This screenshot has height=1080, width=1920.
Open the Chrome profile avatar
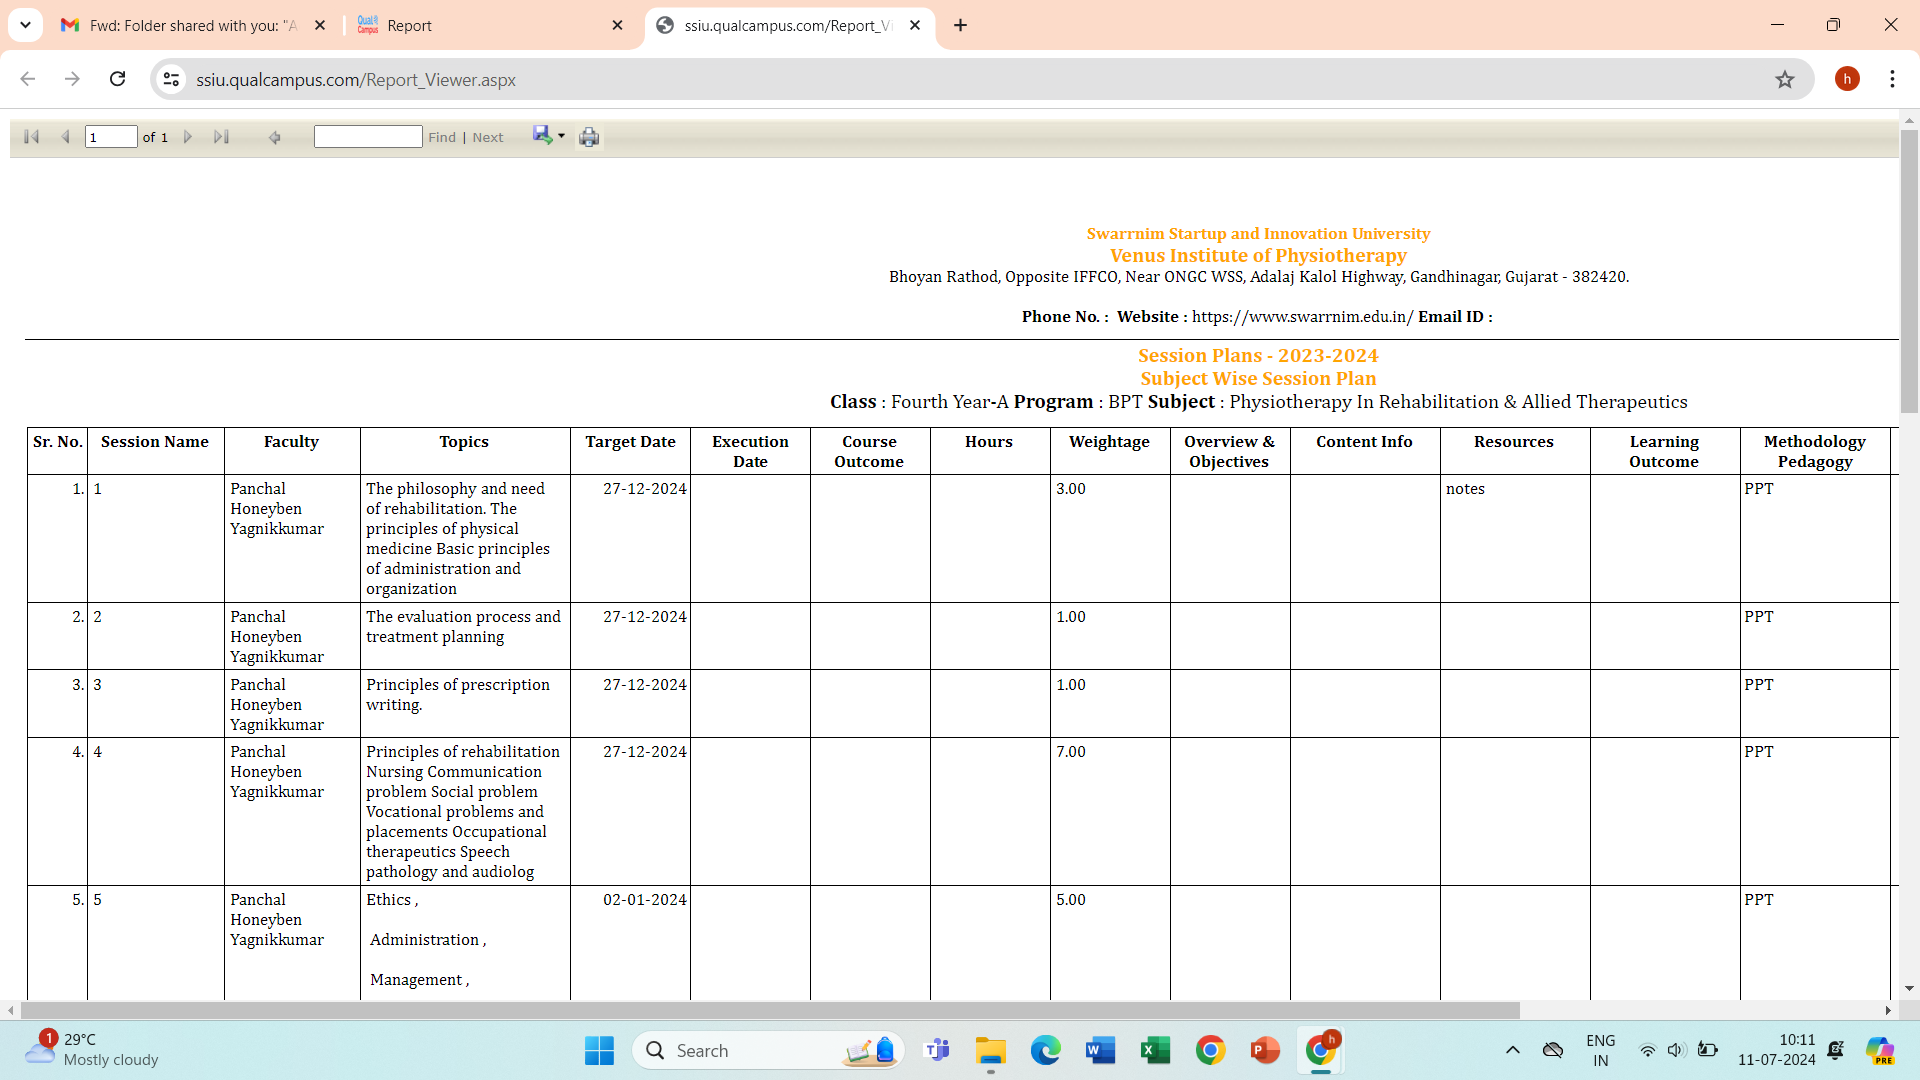click(1847, 79)
